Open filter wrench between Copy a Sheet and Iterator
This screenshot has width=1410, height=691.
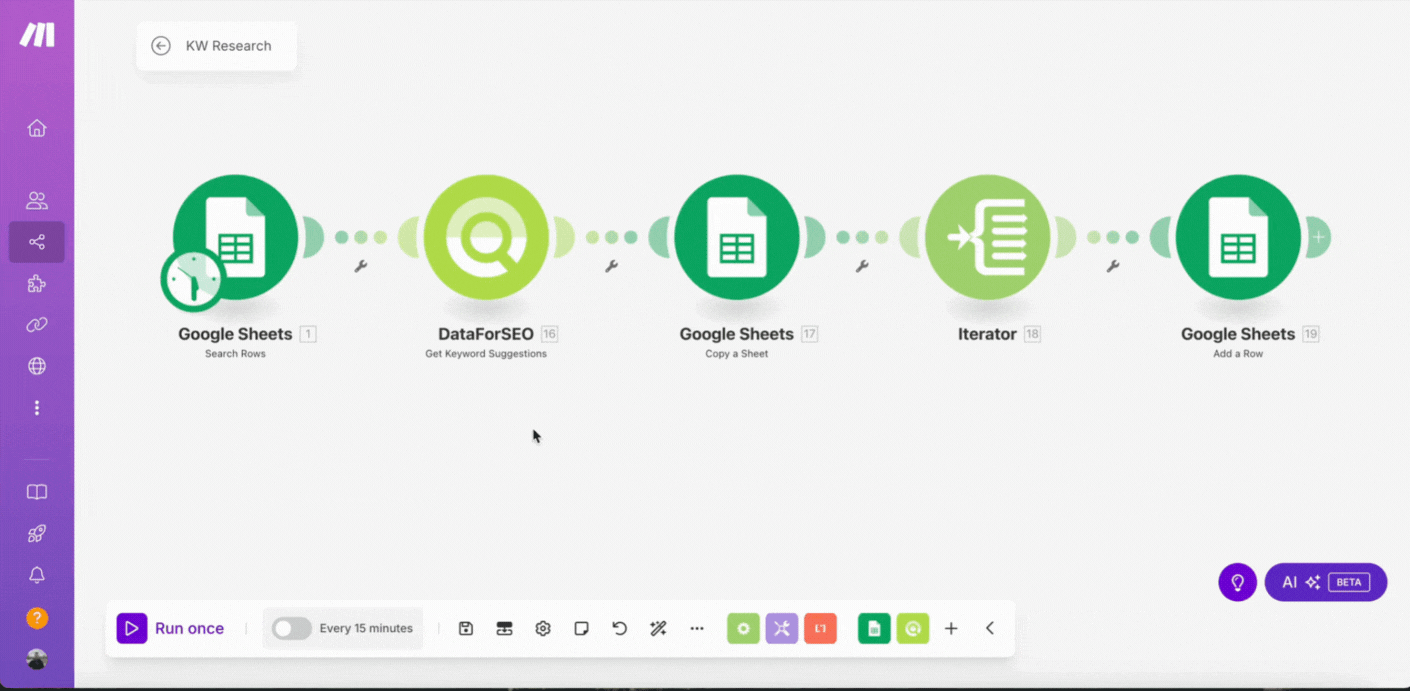(x=862, y=267)
